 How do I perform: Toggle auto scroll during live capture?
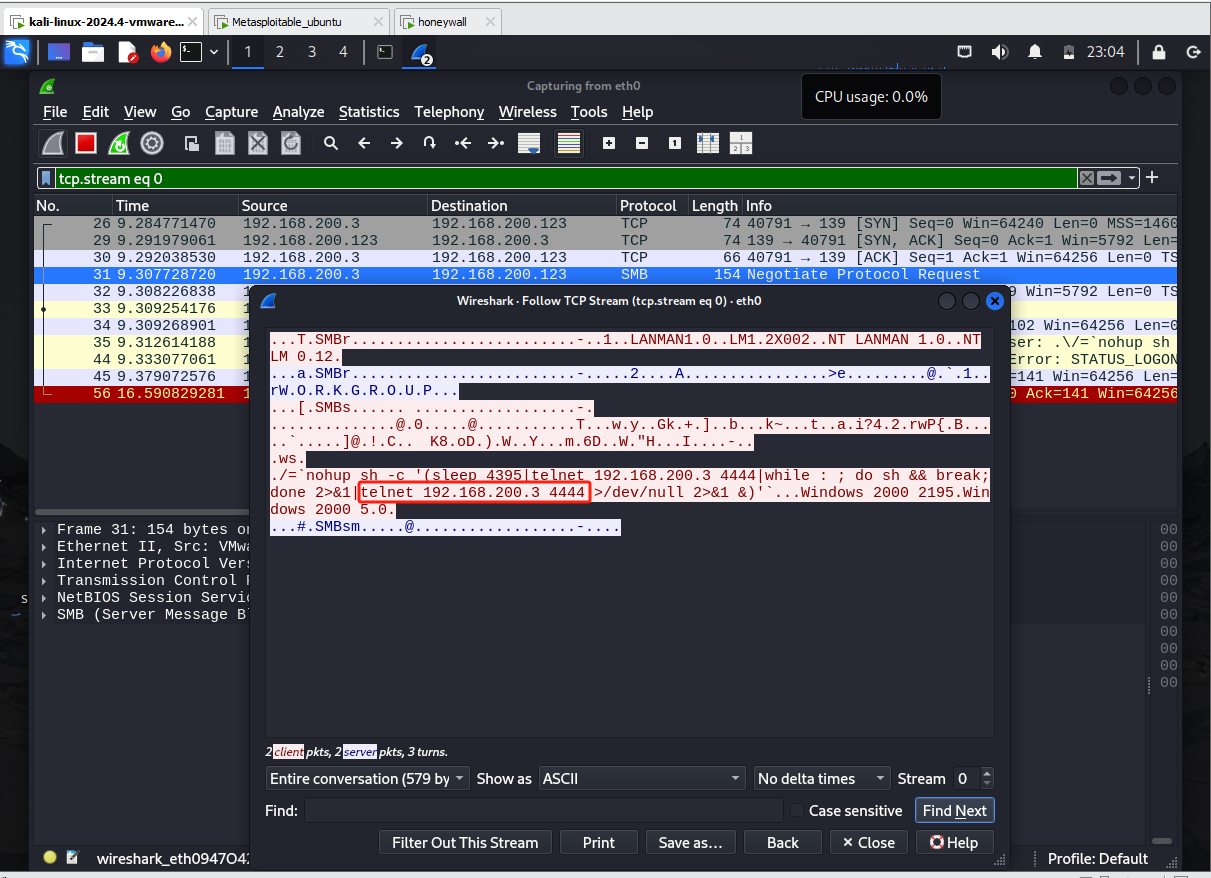[529, 143]
